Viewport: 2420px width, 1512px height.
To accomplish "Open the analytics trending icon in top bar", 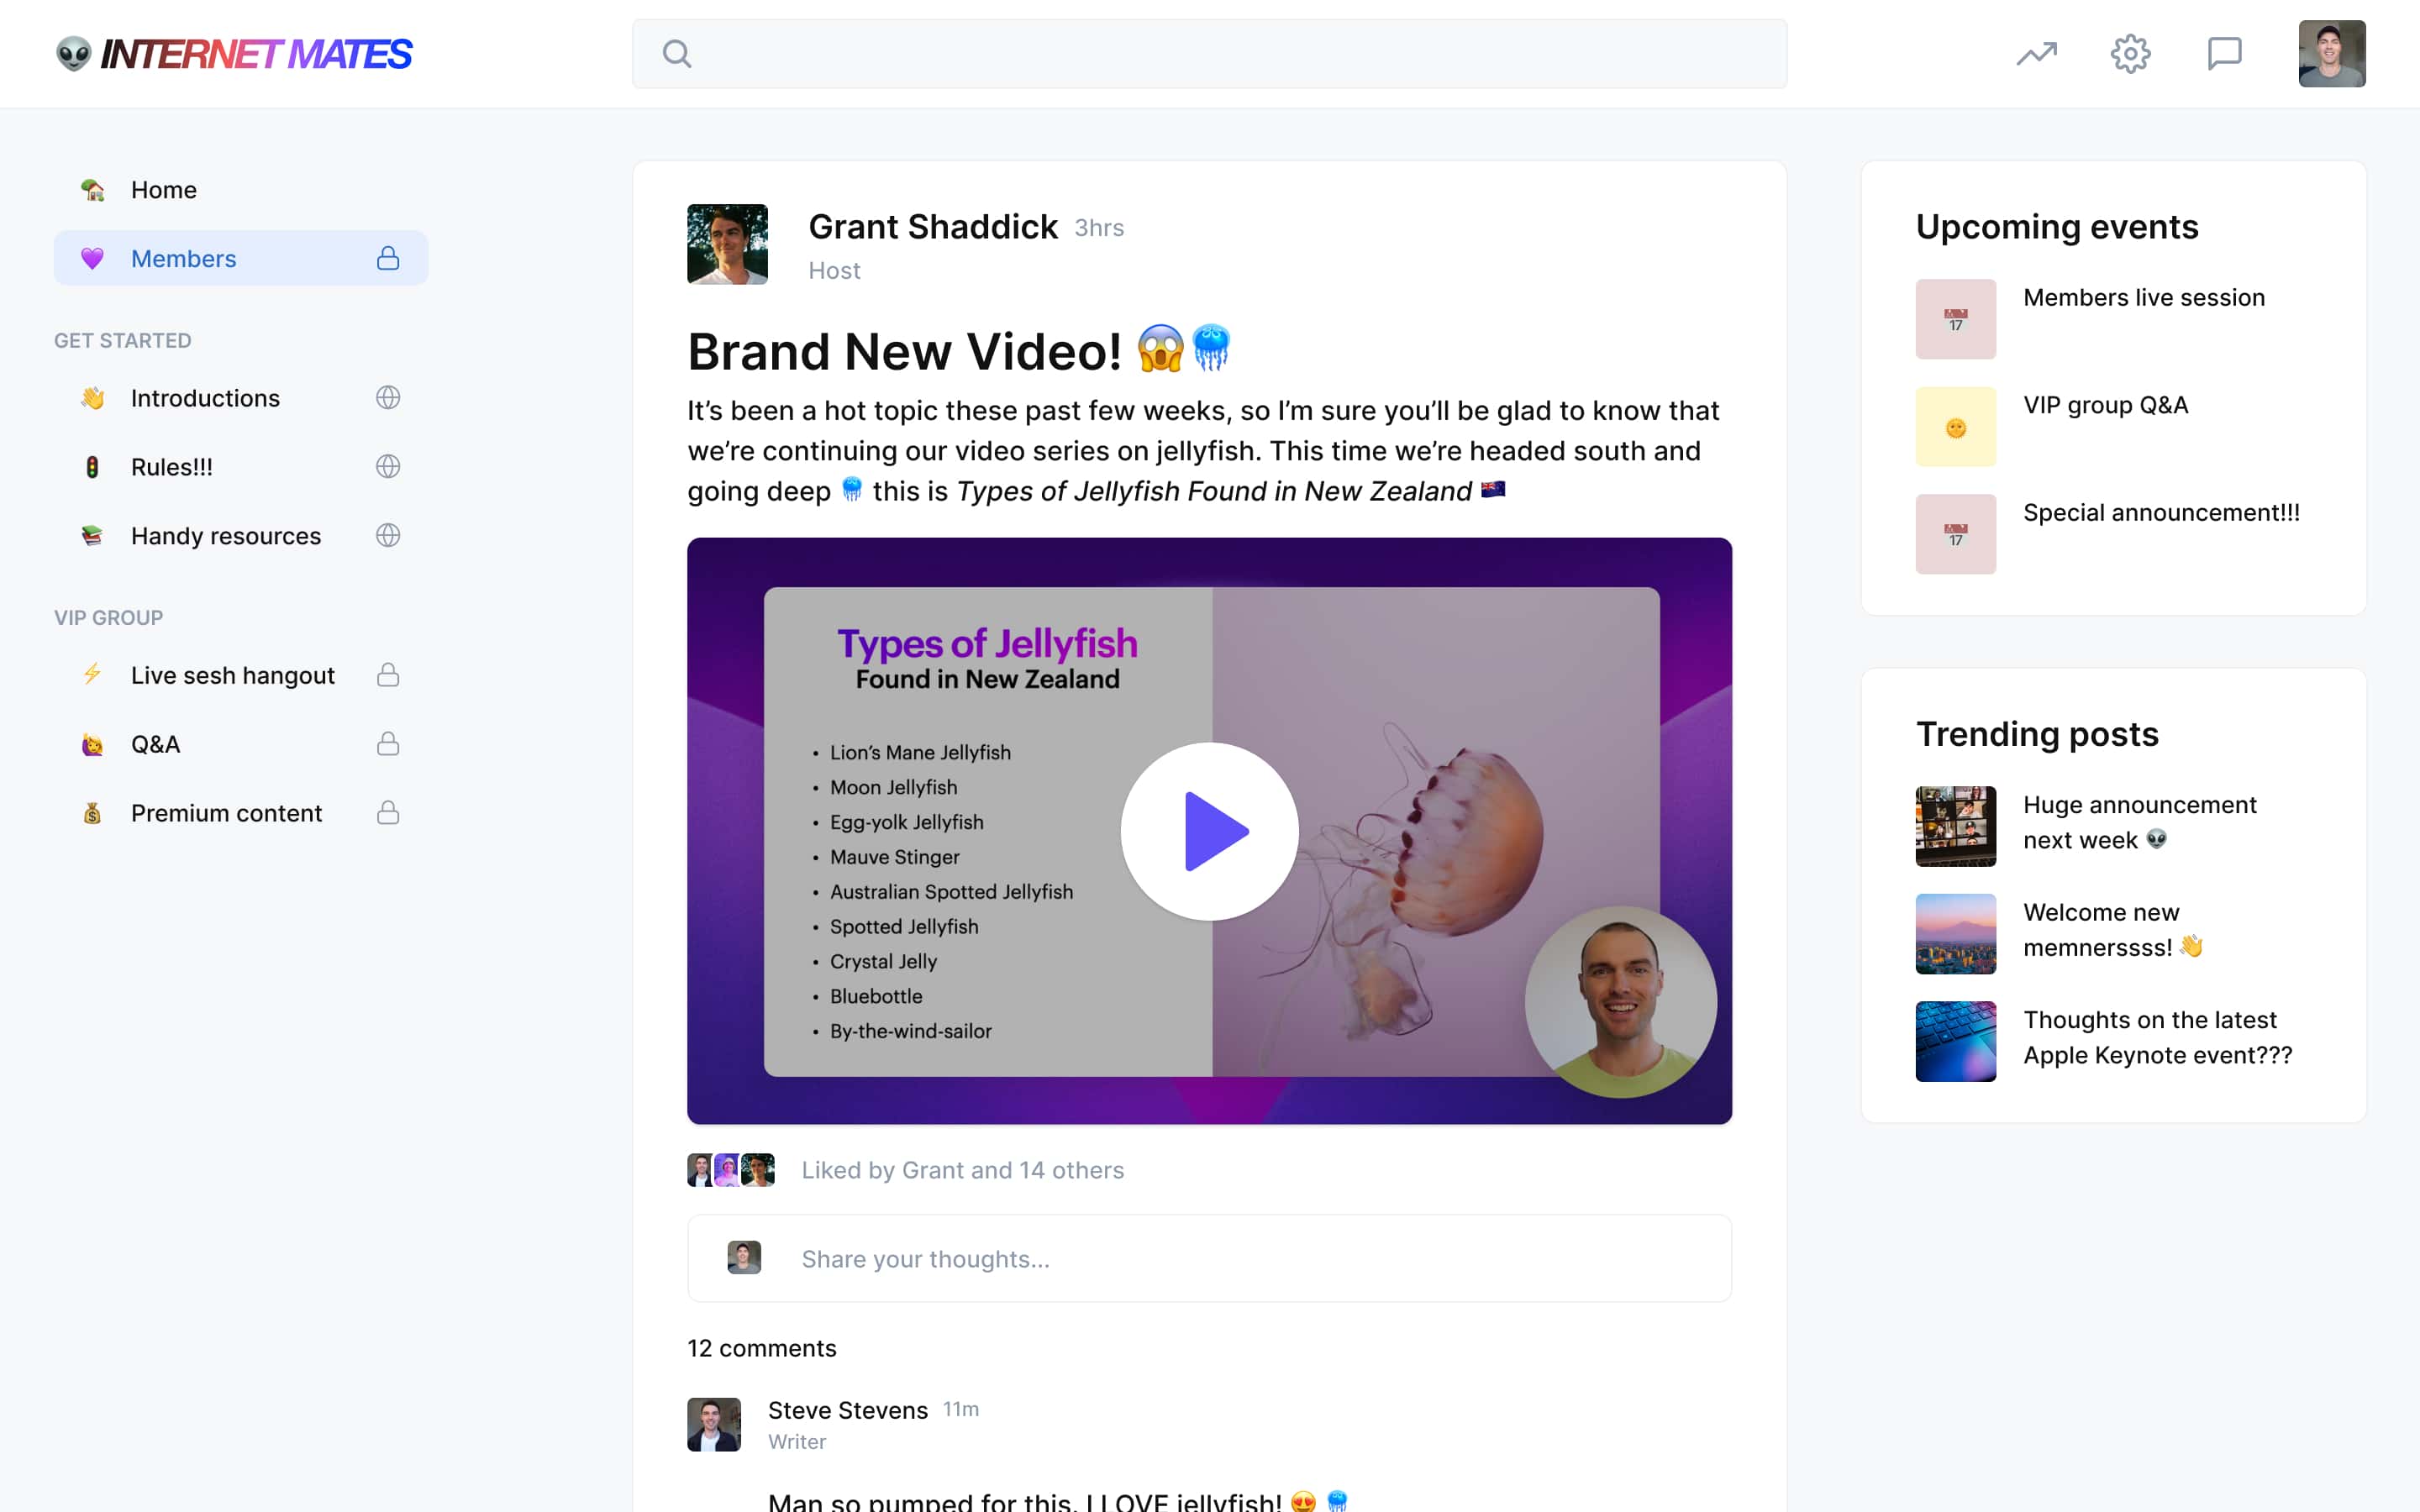I will tap(2037, 53).
